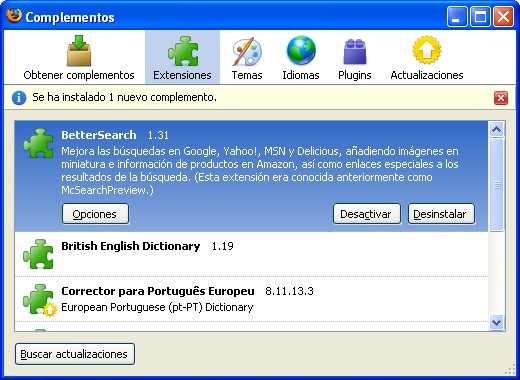Switch to the Plugins tab label
520x380 pixels.
click(x=355, y=75)
